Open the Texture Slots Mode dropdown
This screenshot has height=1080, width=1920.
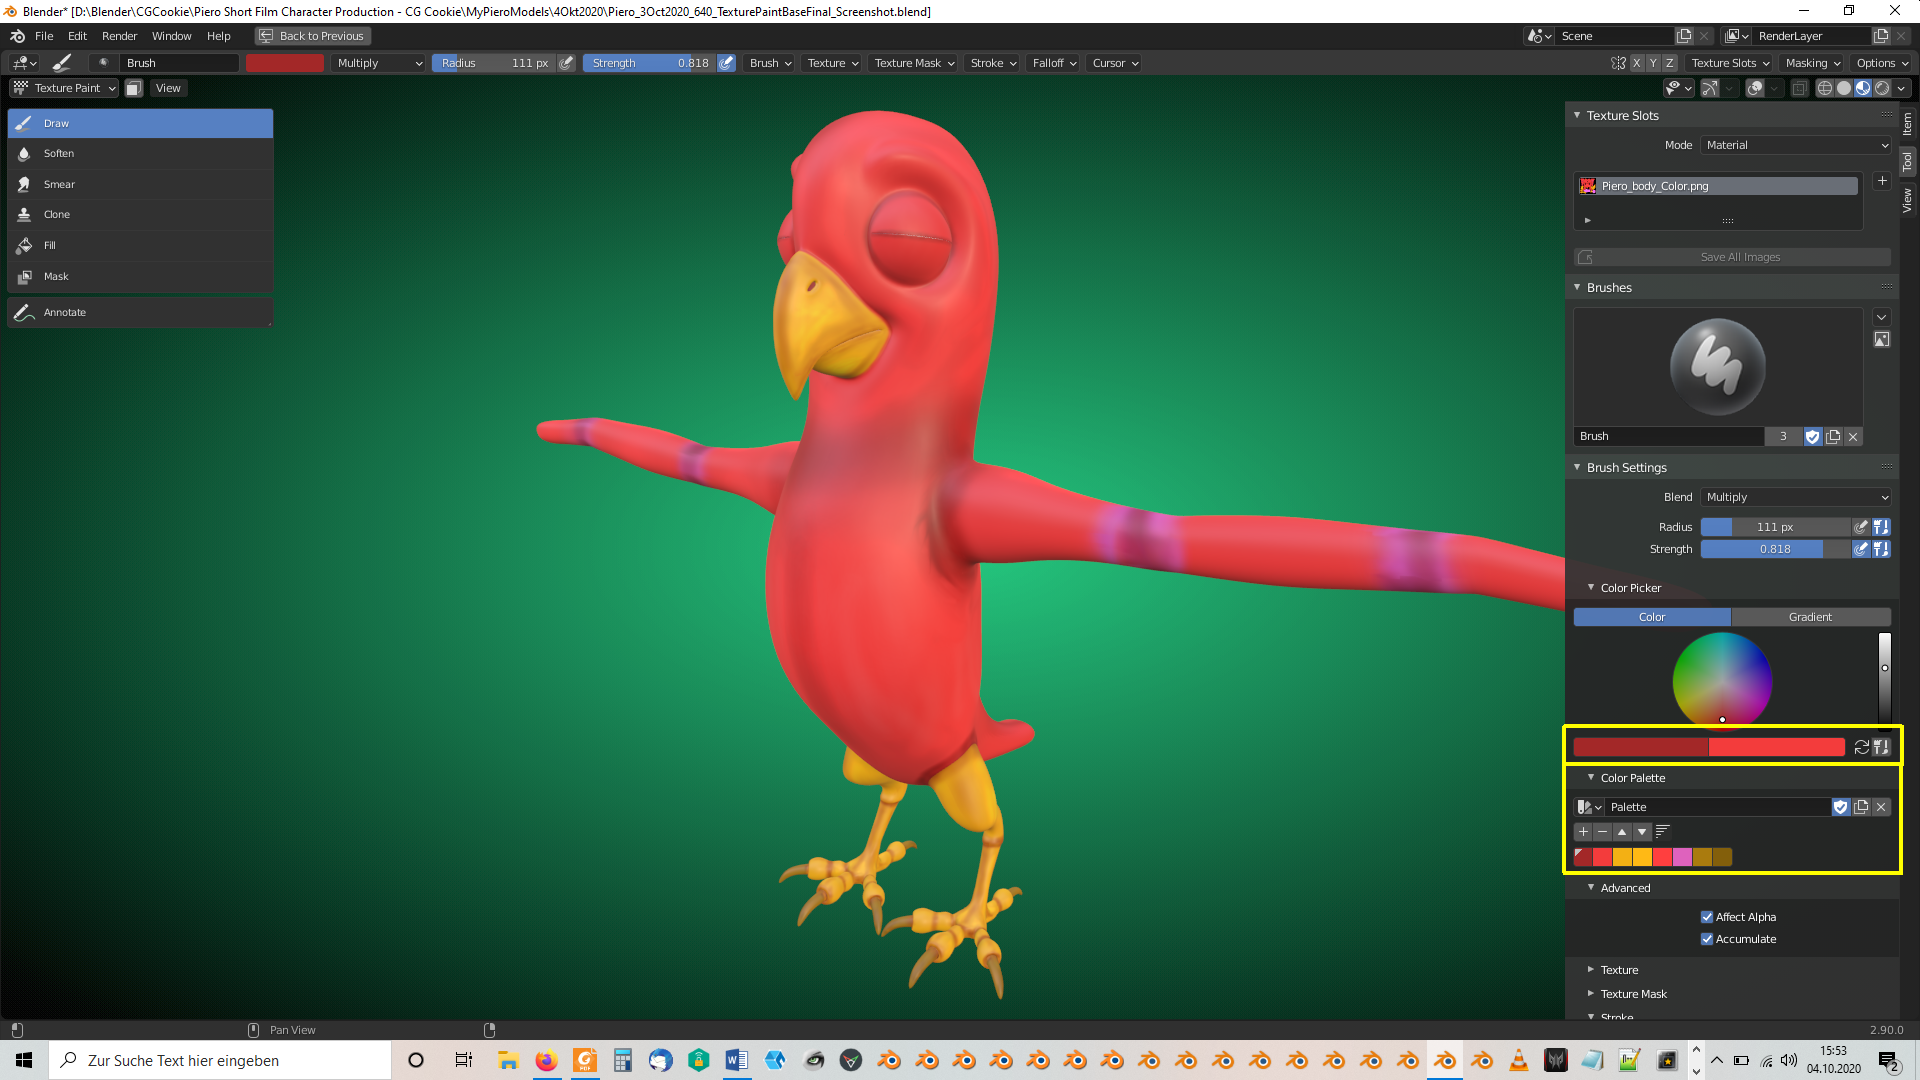coord(1795,145)
